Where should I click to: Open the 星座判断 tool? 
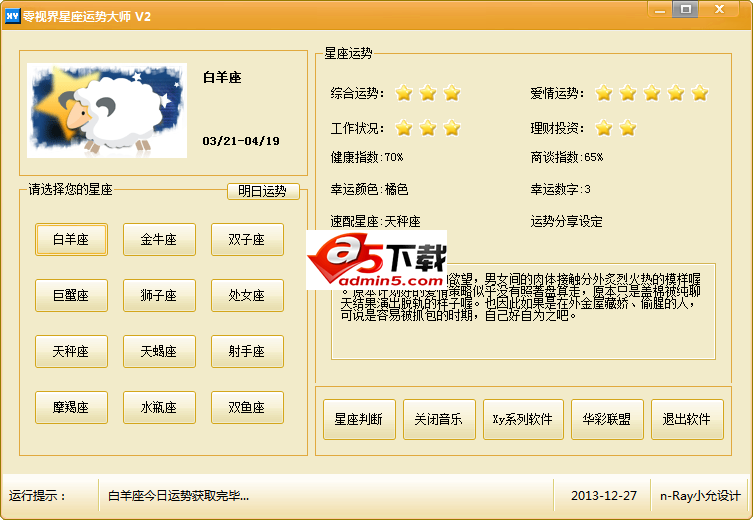coord(359,419)
